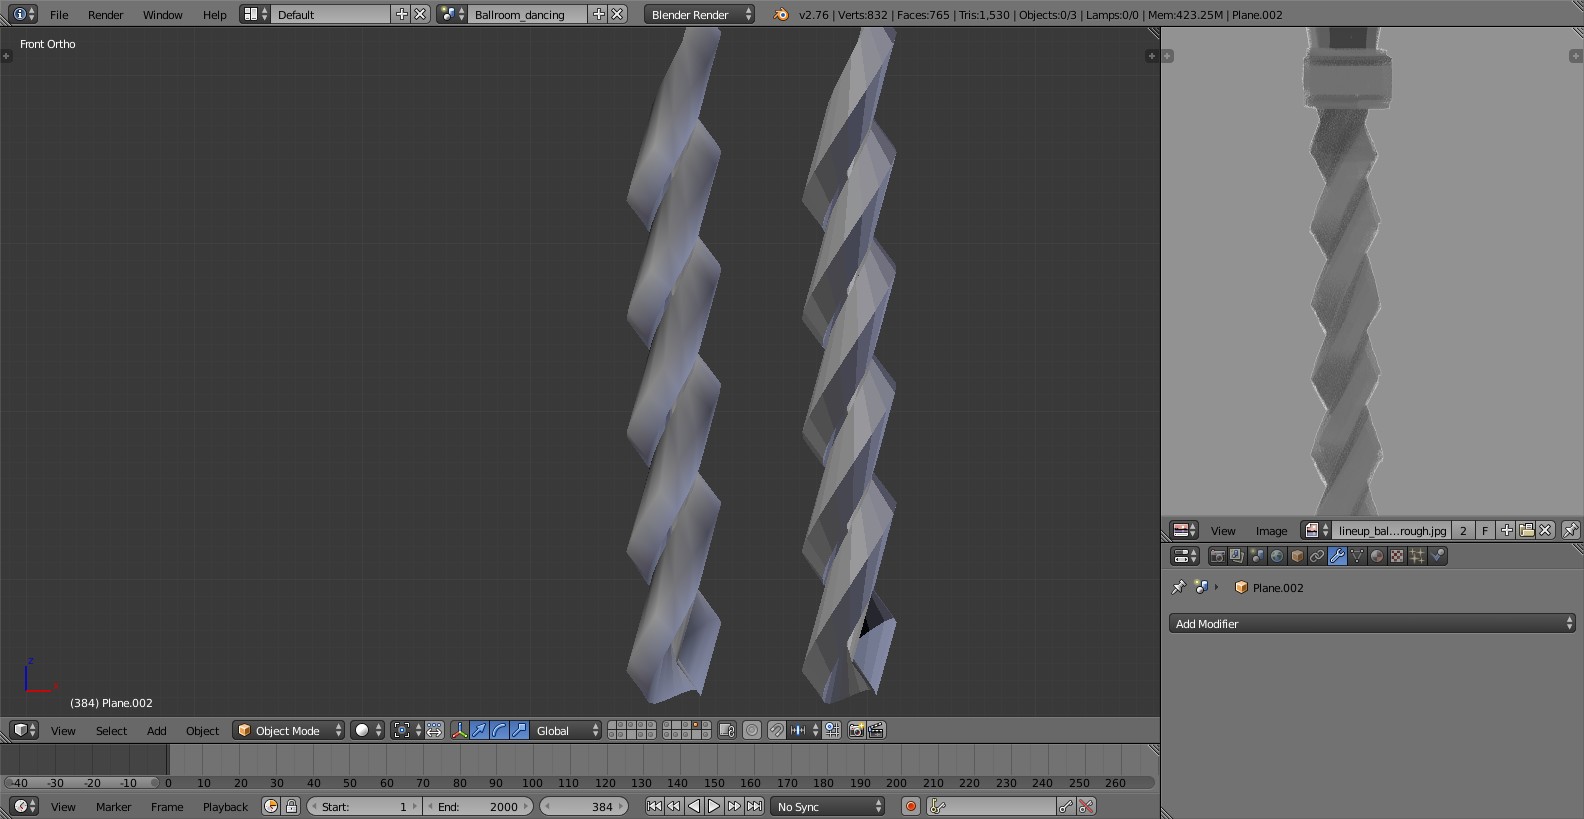The height and width of the screenshot is (819, 1584).
Task: Open the viewport shading sphere dropdown
Action: (368, 730)
